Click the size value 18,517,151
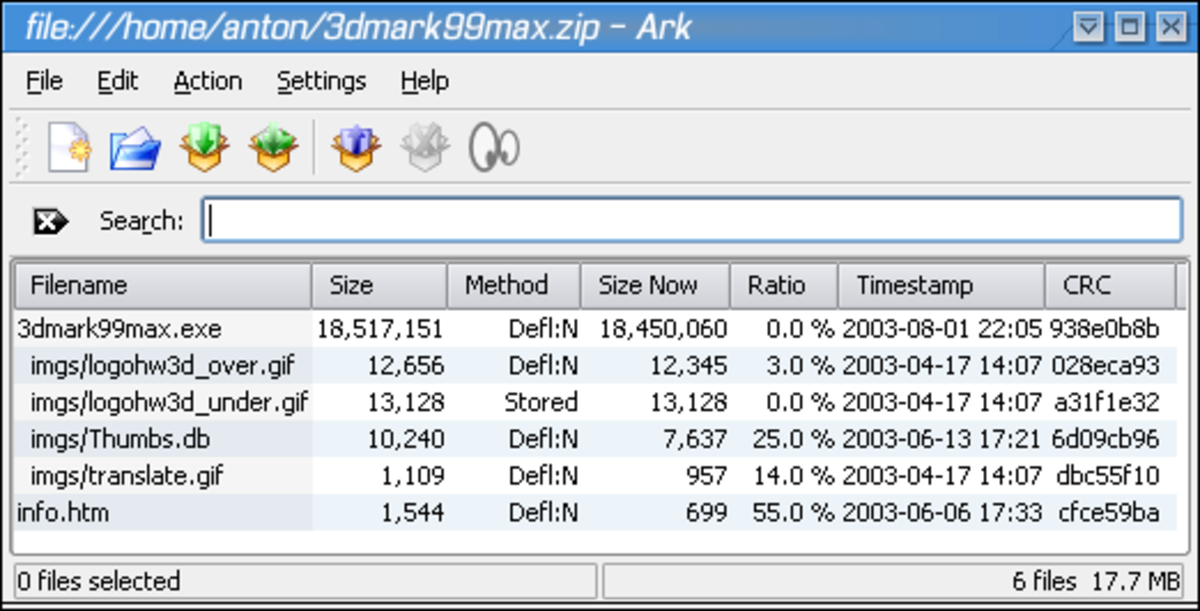The height and width of the screenshot is (611, 1200). coord(380,329)
